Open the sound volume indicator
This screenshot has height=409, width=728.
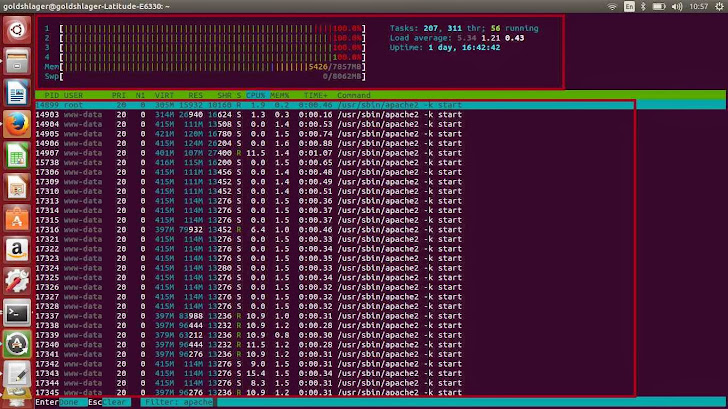677,6
